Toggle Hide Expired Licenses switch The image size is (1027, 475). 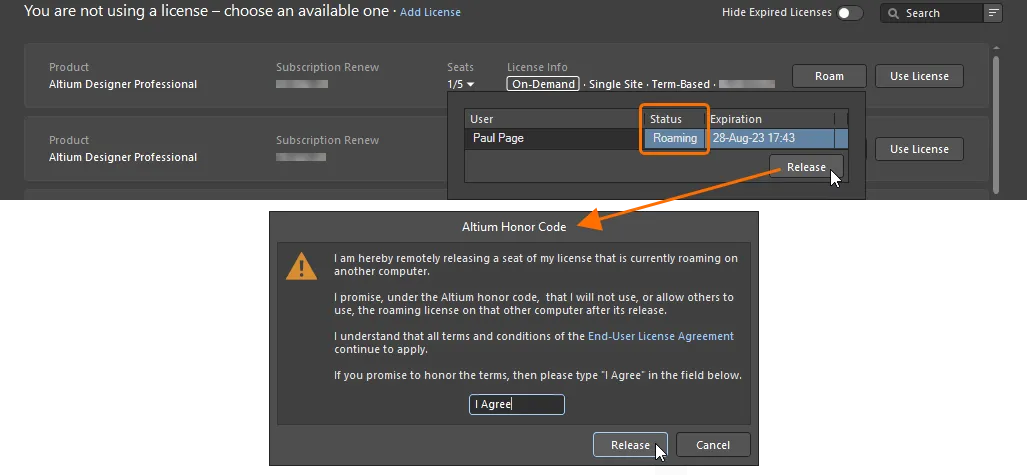(850, 13)
